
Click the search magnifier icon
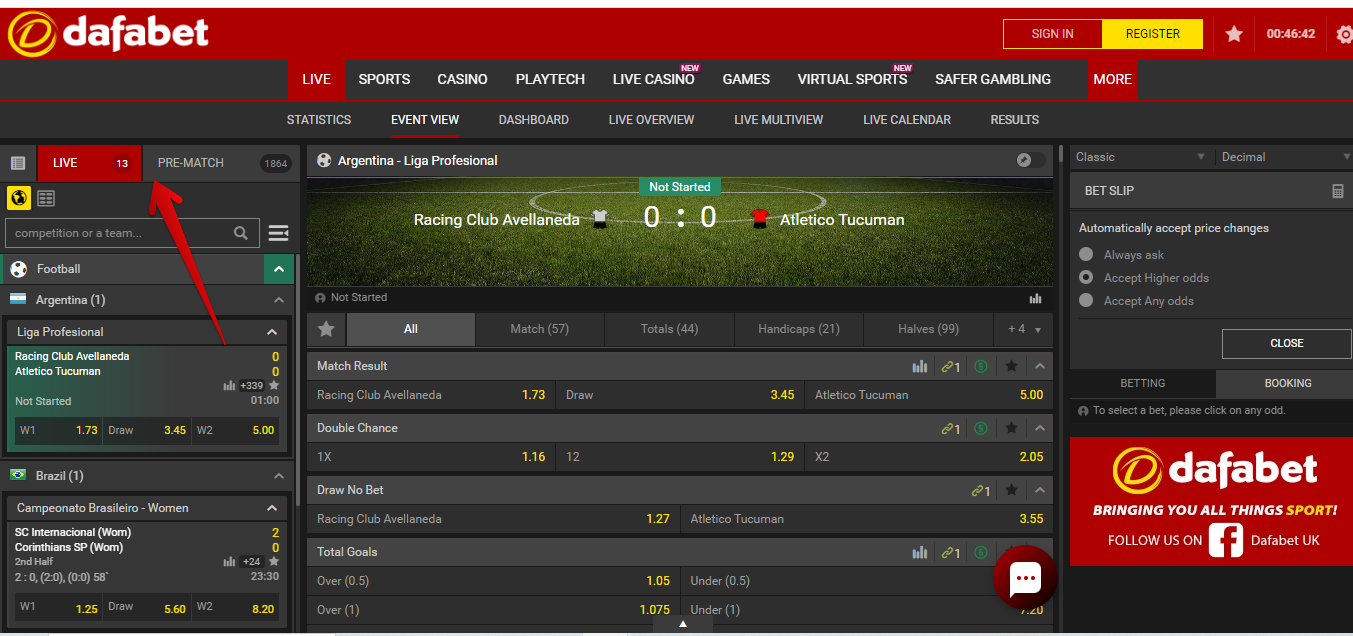(x=241, y=233)
